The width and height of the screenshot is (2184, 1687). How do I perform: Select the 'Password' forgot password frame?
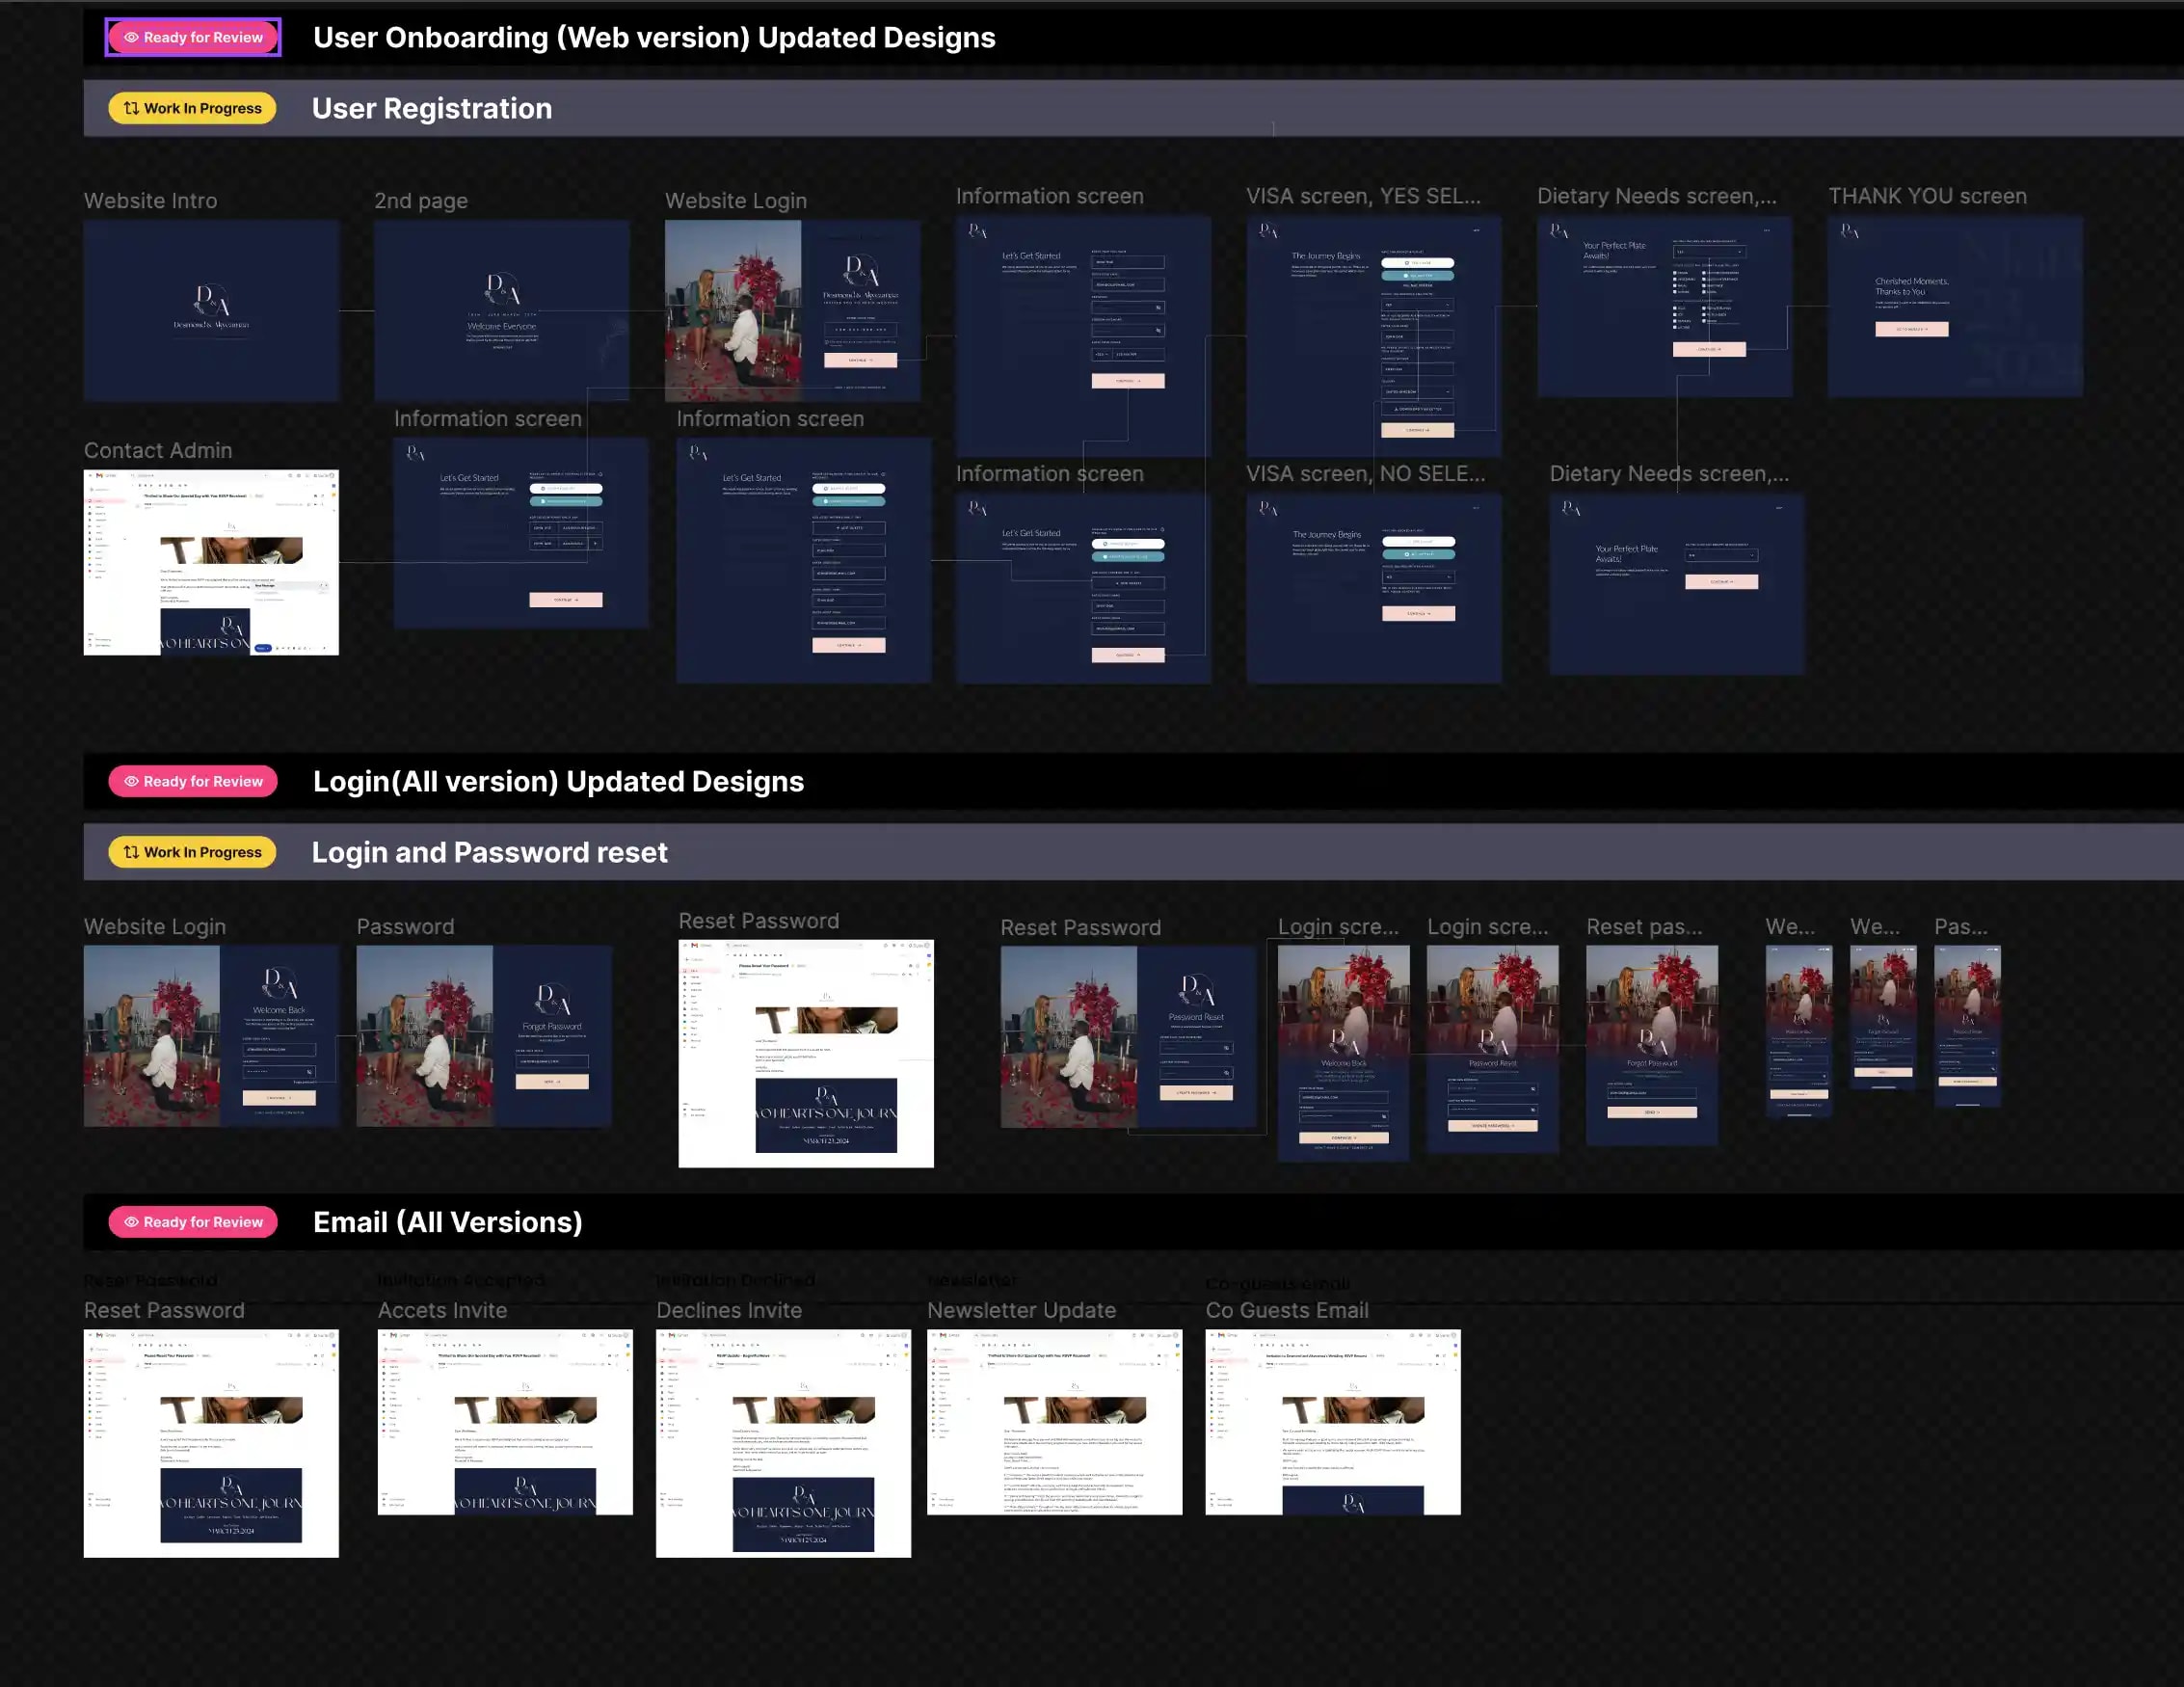coord(484,1036)
